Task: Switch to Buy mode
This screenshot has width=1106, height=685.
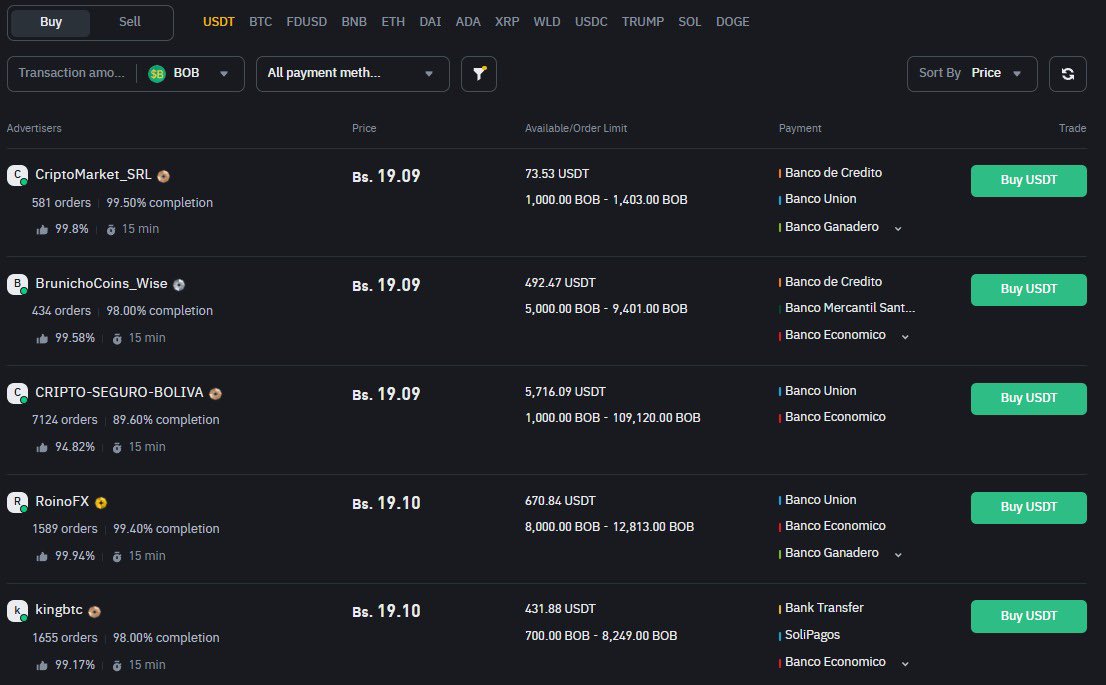Action: pos(51,23)
